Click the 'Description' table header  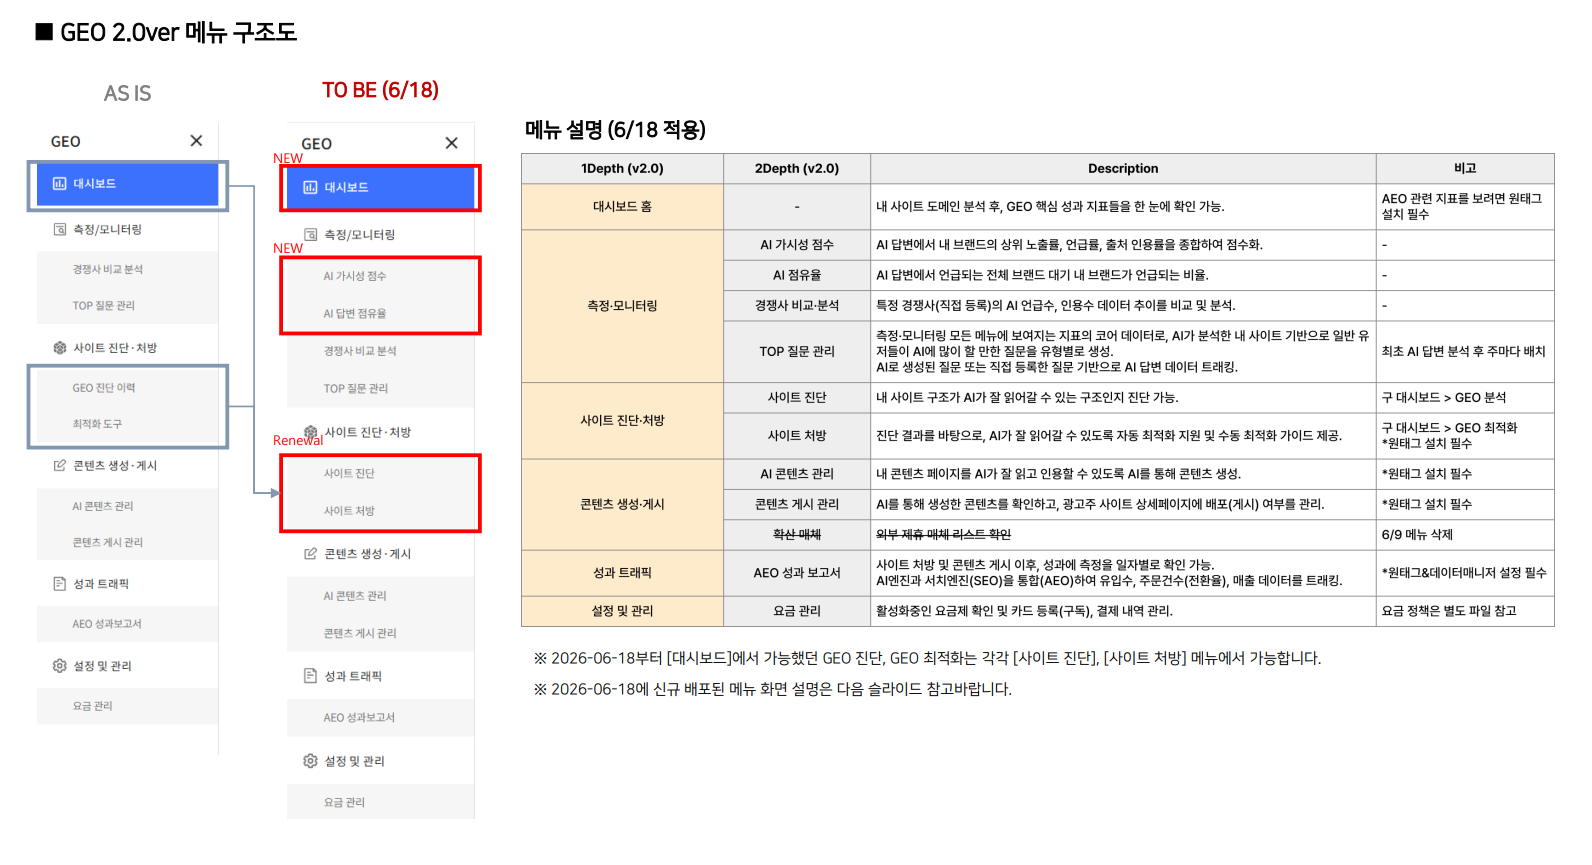1123,169
